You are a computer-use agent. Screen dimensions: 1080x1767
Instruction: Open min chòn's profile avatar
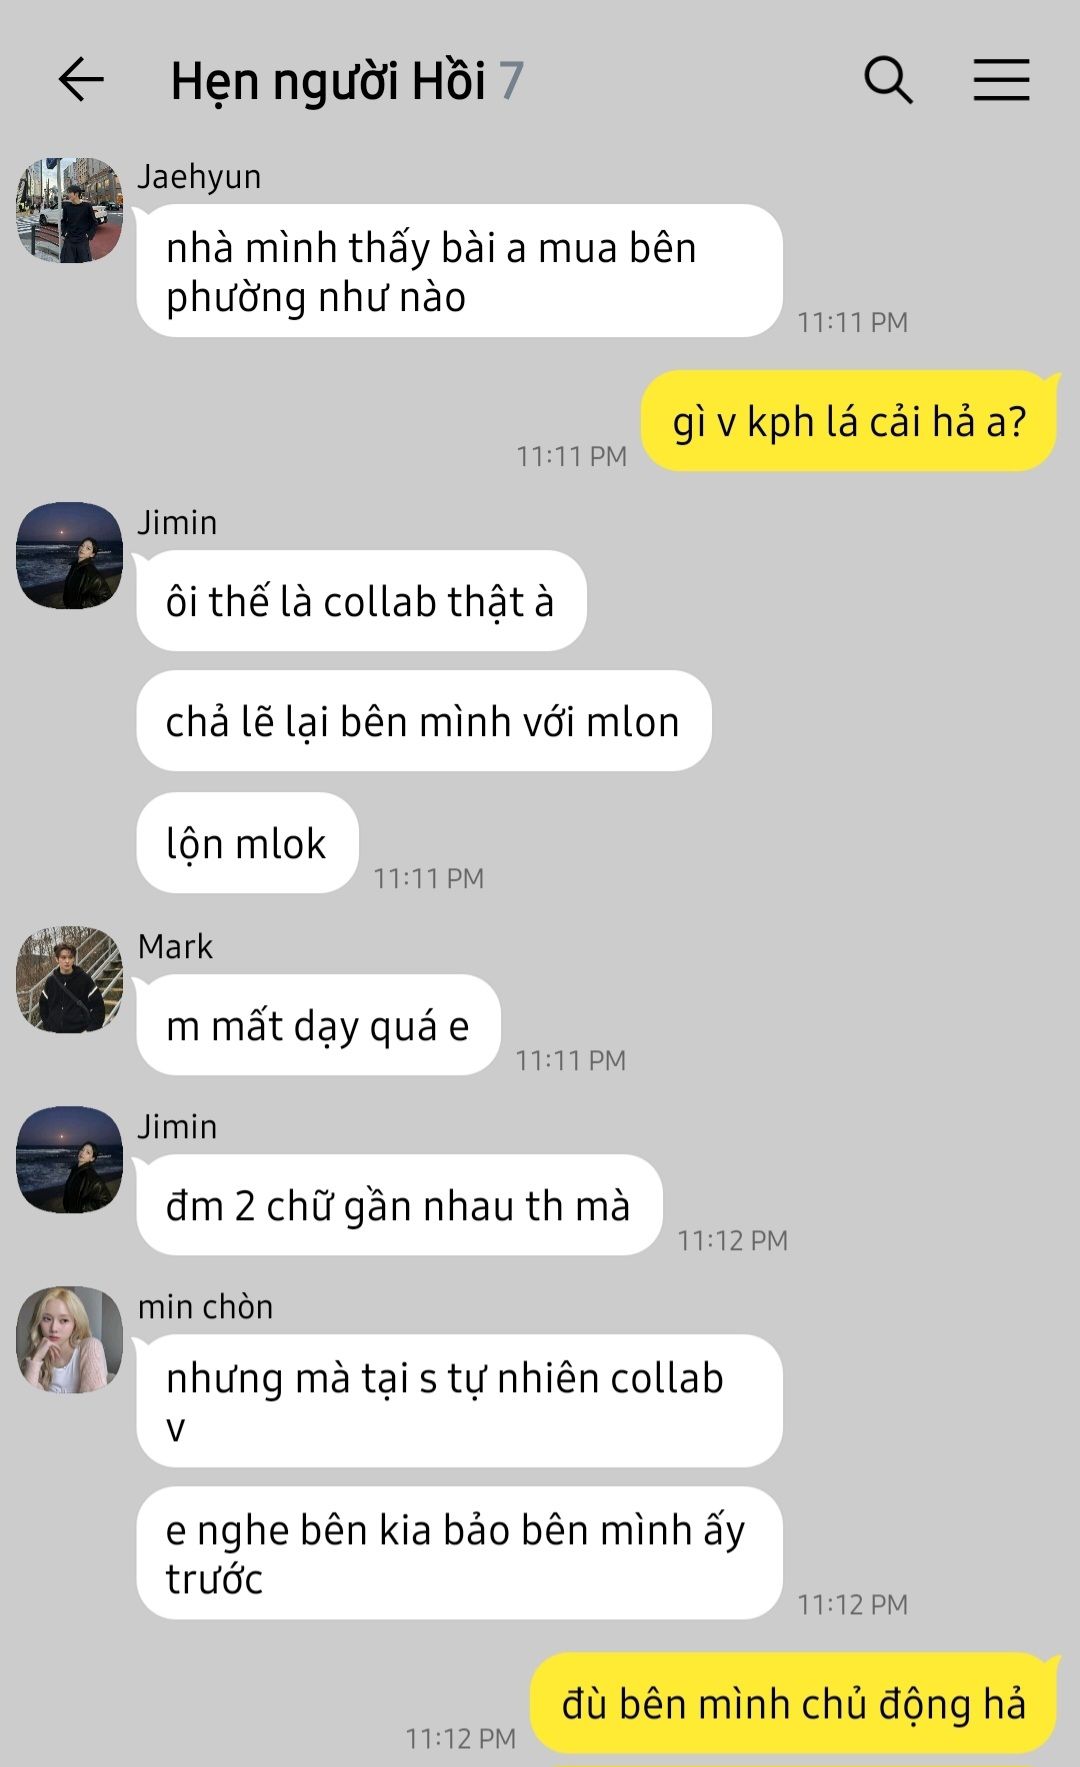pos(69,1340)
